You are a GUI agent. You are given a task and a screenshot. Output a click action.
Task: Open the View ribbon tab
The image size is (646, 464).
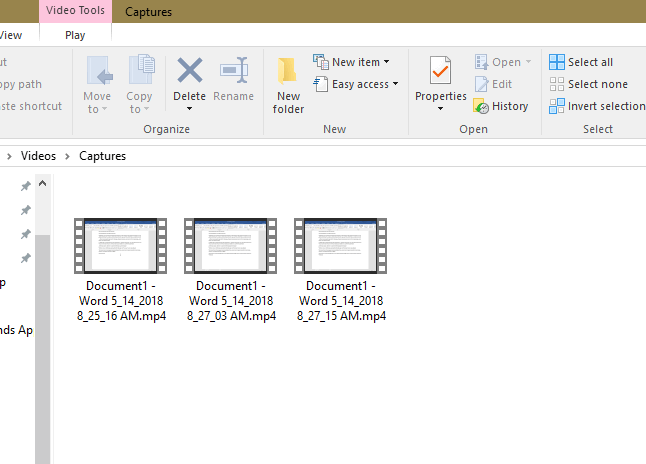tap(11, 35)
